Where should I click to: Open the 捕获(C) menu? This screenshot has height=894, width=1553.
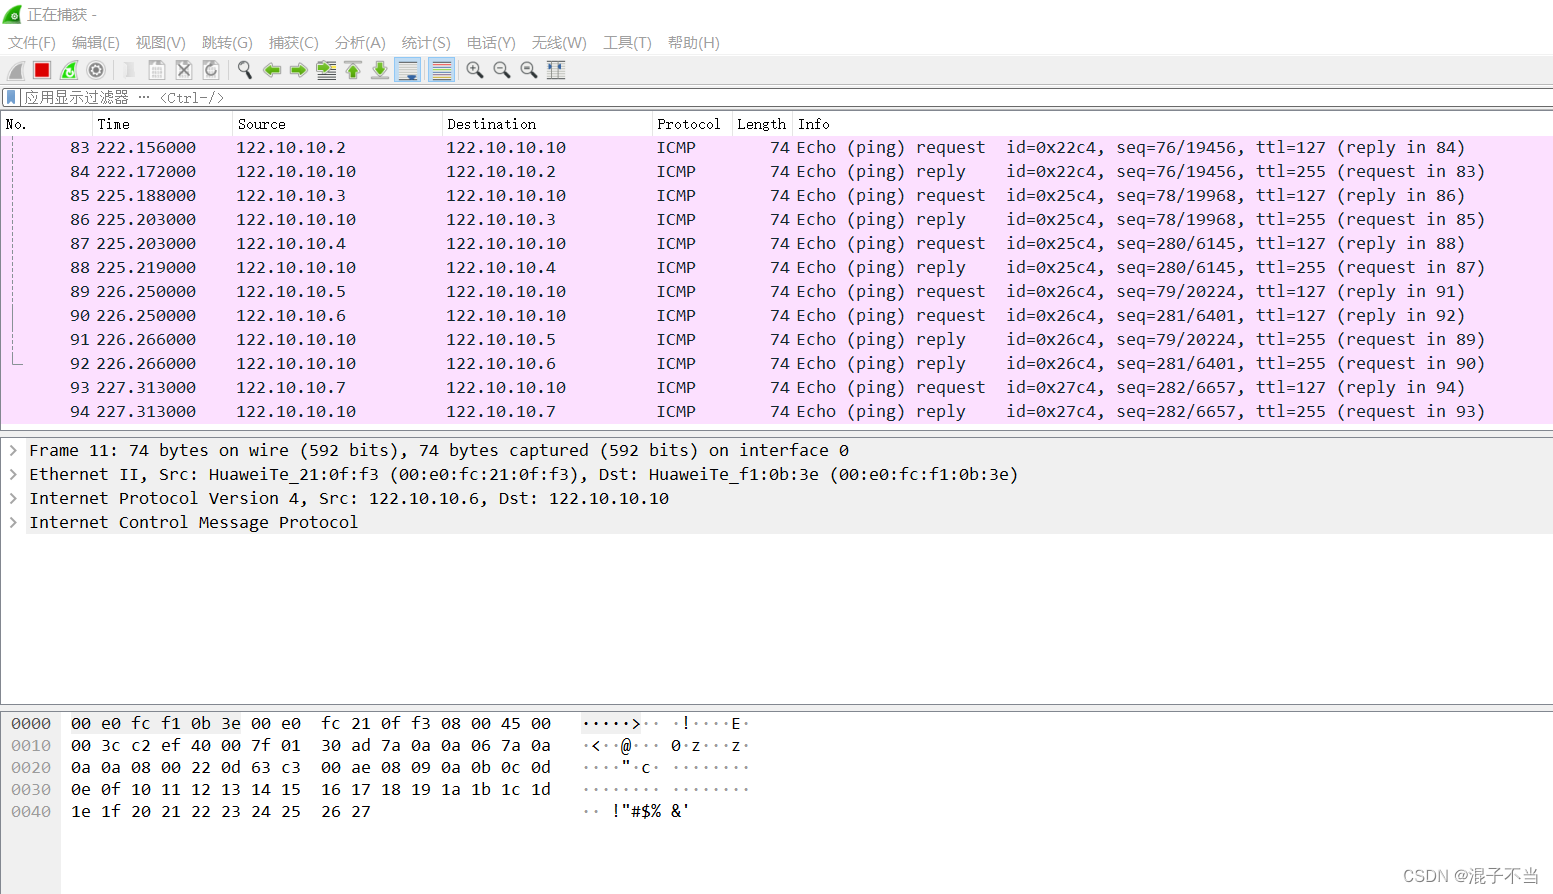coord(293,43)
